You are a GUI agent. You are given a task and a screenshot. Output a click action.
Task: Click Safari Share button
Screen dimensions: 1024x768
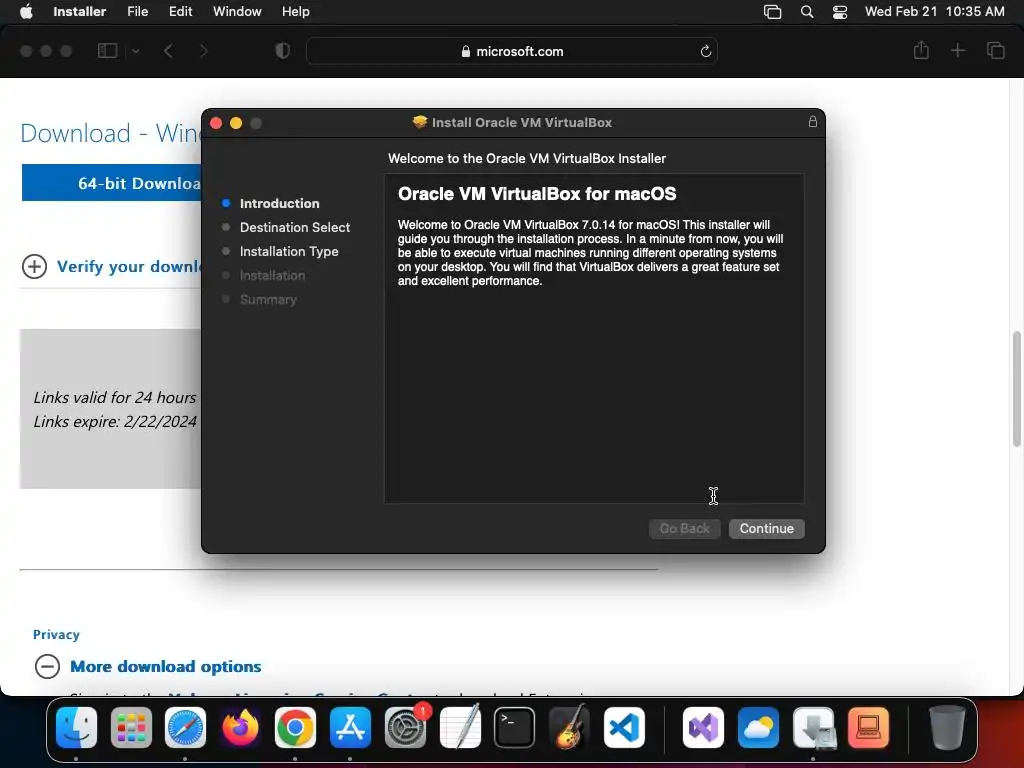coord(921,50)
